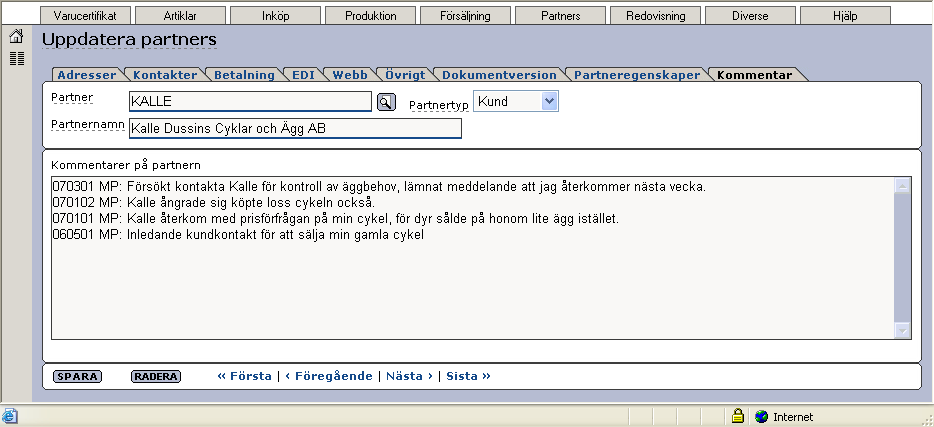Image resolution: width=934 pixels, height=427 pixels.
Task: Open the Partners menu
Action: click(561, 16)
